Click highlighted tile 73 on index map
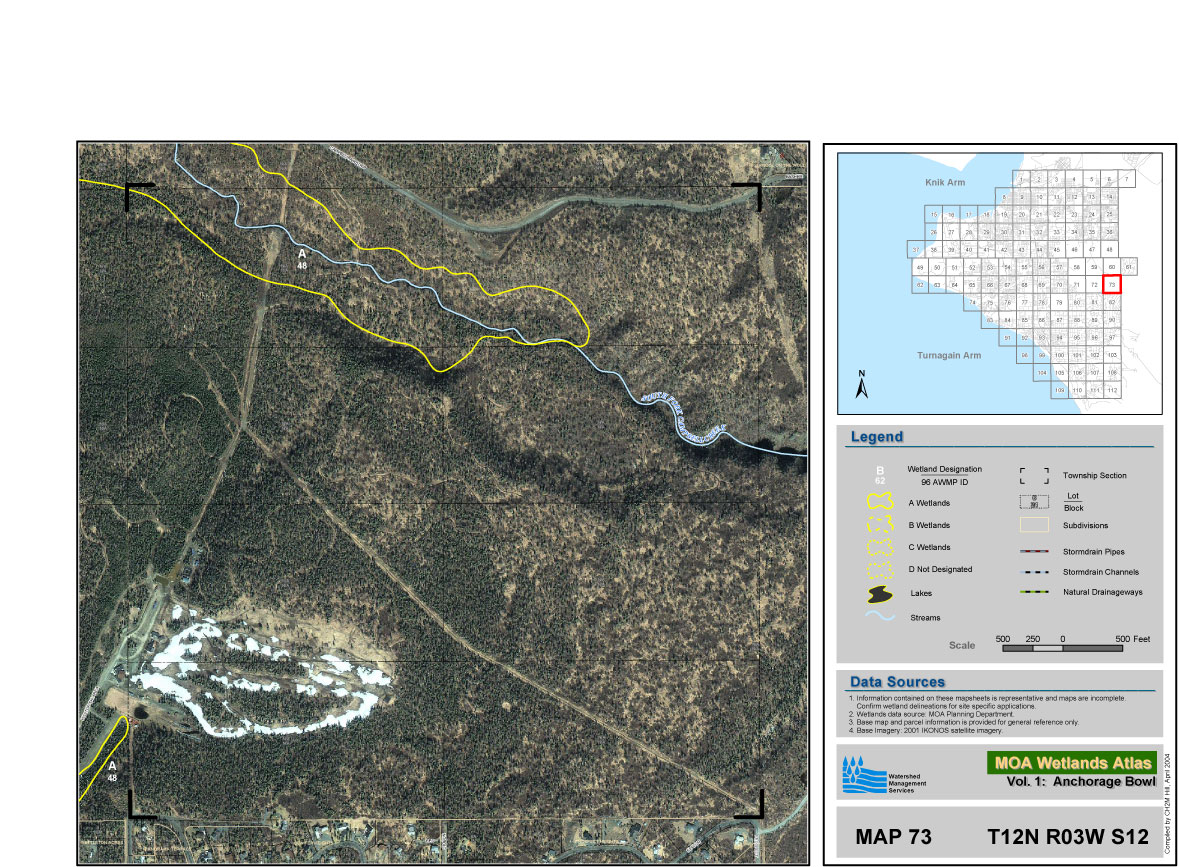This screenshot has width=1179, height=867. 1111,285
